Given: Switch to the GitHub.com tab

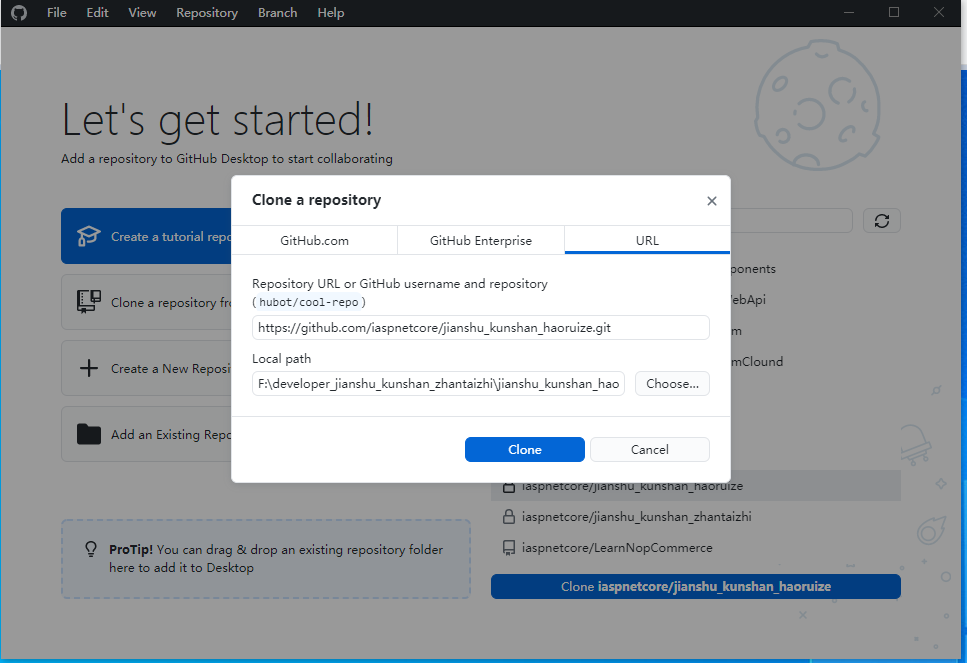Looking at the screenshot, I should tap(315, 241).
